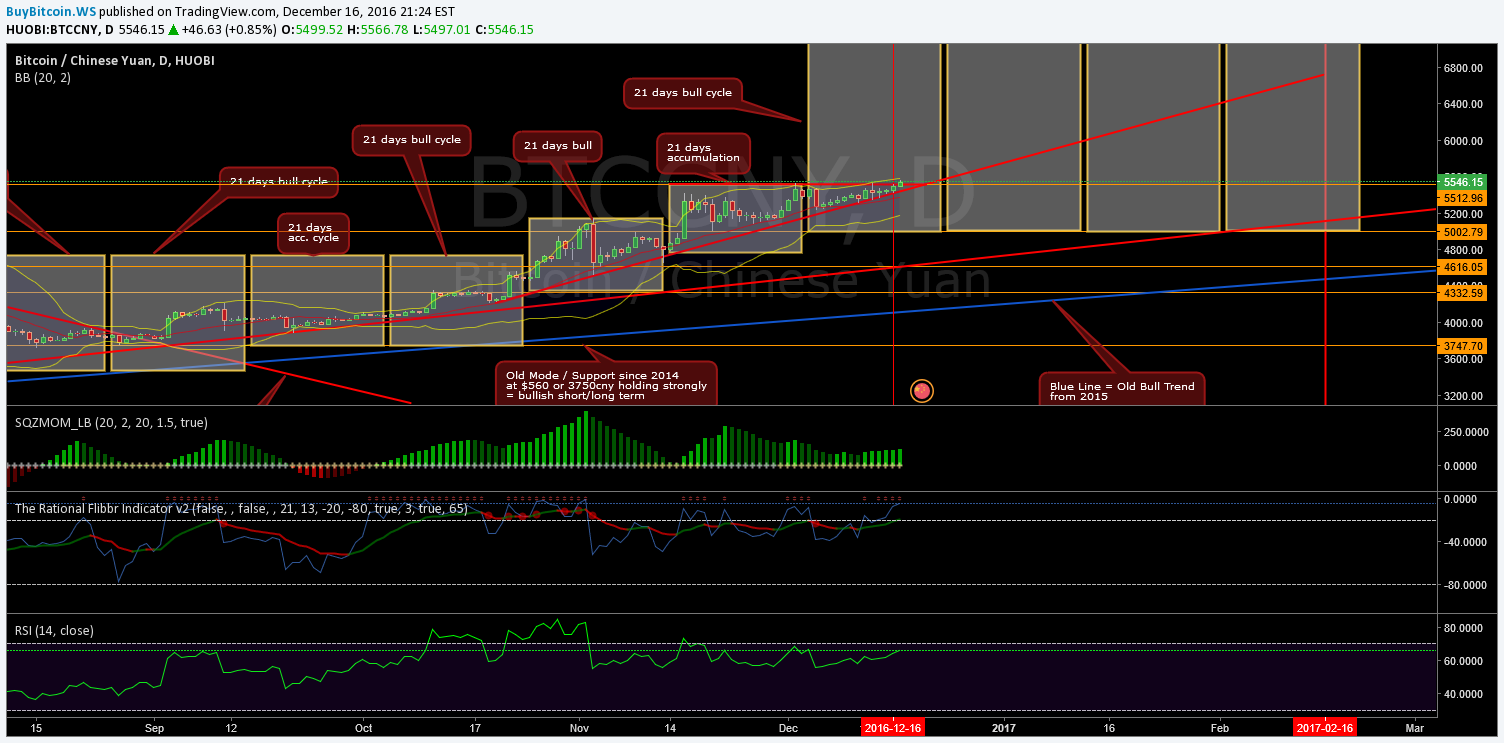Click the Blue Line = Old Bull Trend note

(x=1122, y=390)
